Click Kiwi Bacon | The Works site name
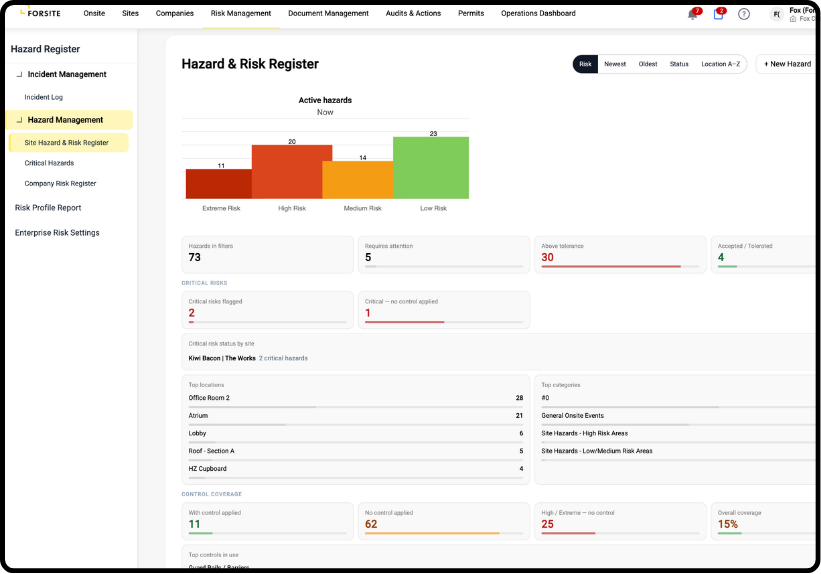This screenshot has width=821, height=574. click(222, 358)
